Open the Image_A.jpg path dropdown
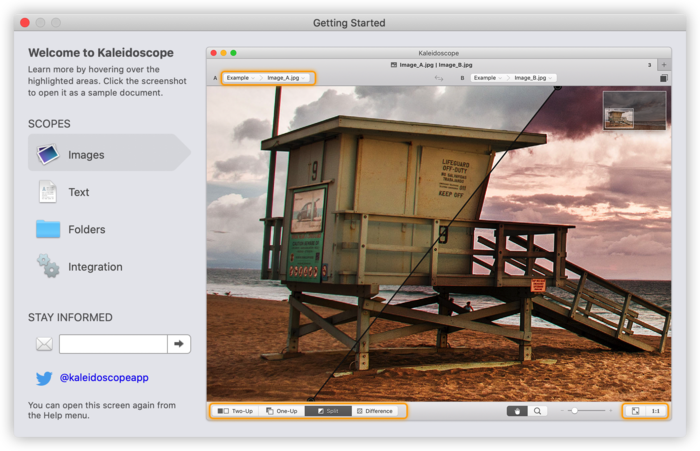Image resolution: width=700 pixels, height=451 pixels. pos(286,78)
